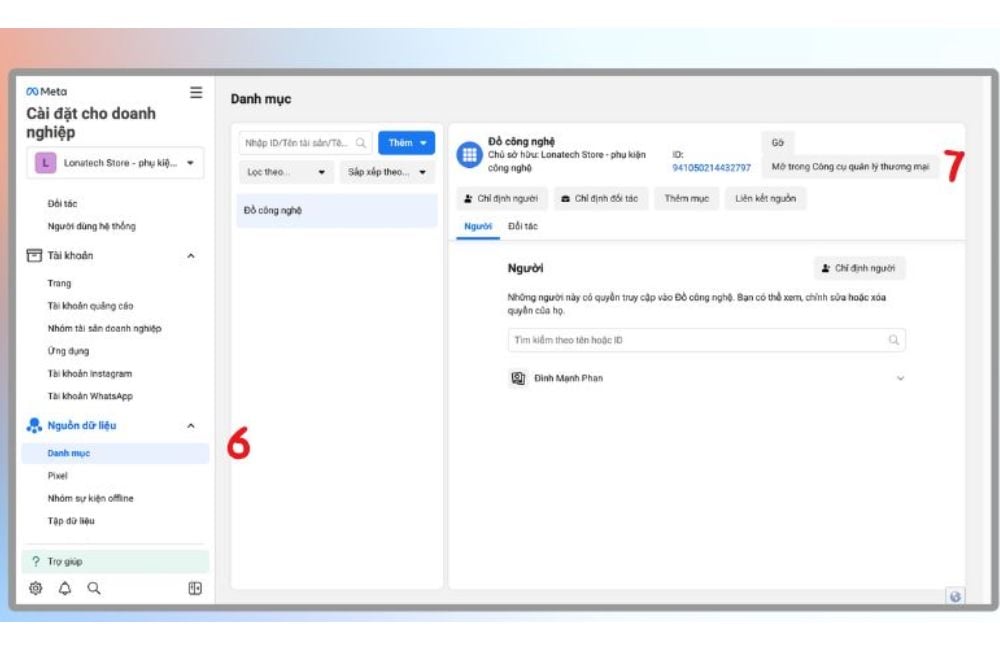
Task: Collapse the Tài khoản section
Action: tap(191, 256)
